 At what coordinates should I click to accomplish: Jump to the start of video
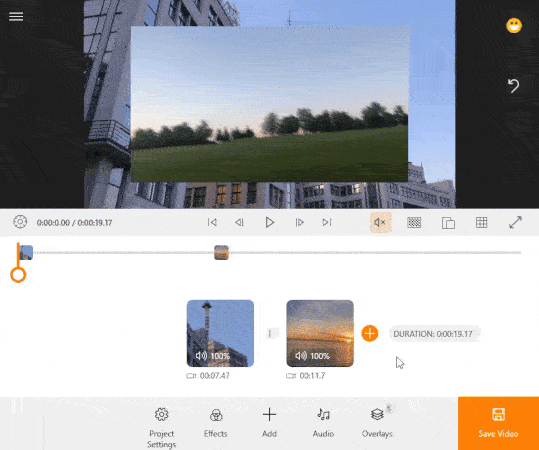[x=212, y=222]
